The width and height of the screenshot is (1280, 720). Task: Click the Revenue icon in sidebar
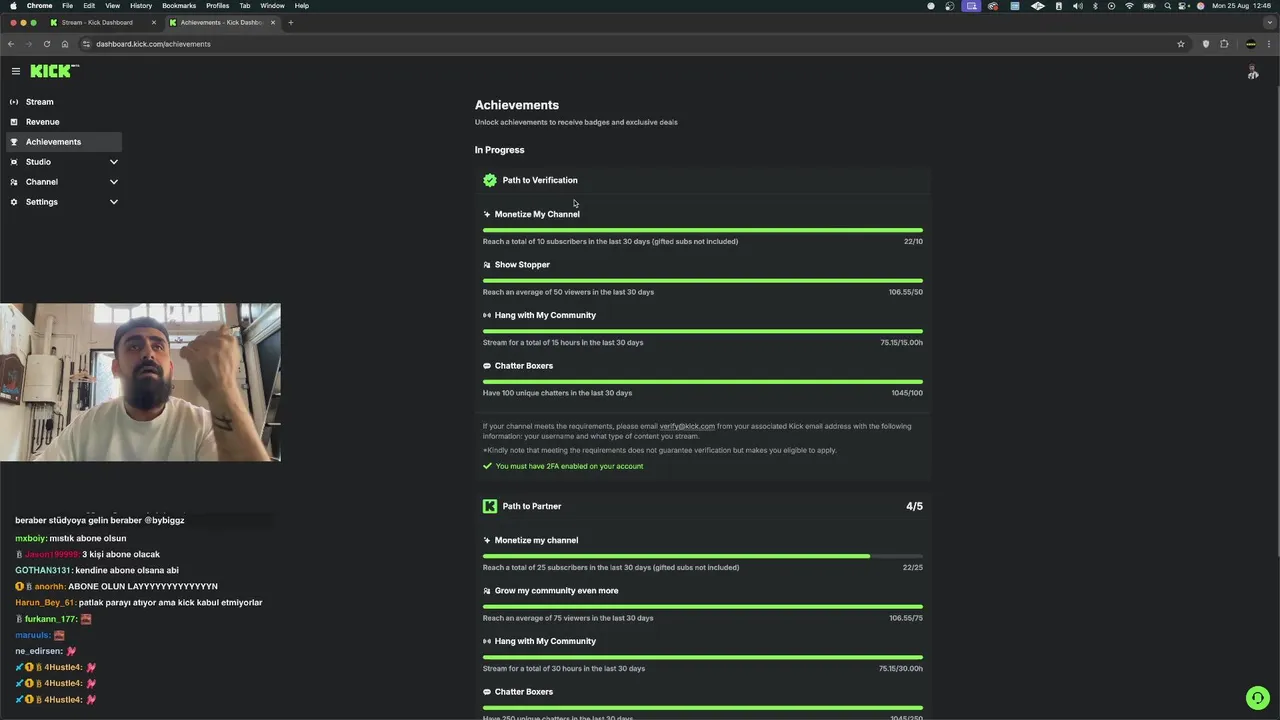point(14,122)
